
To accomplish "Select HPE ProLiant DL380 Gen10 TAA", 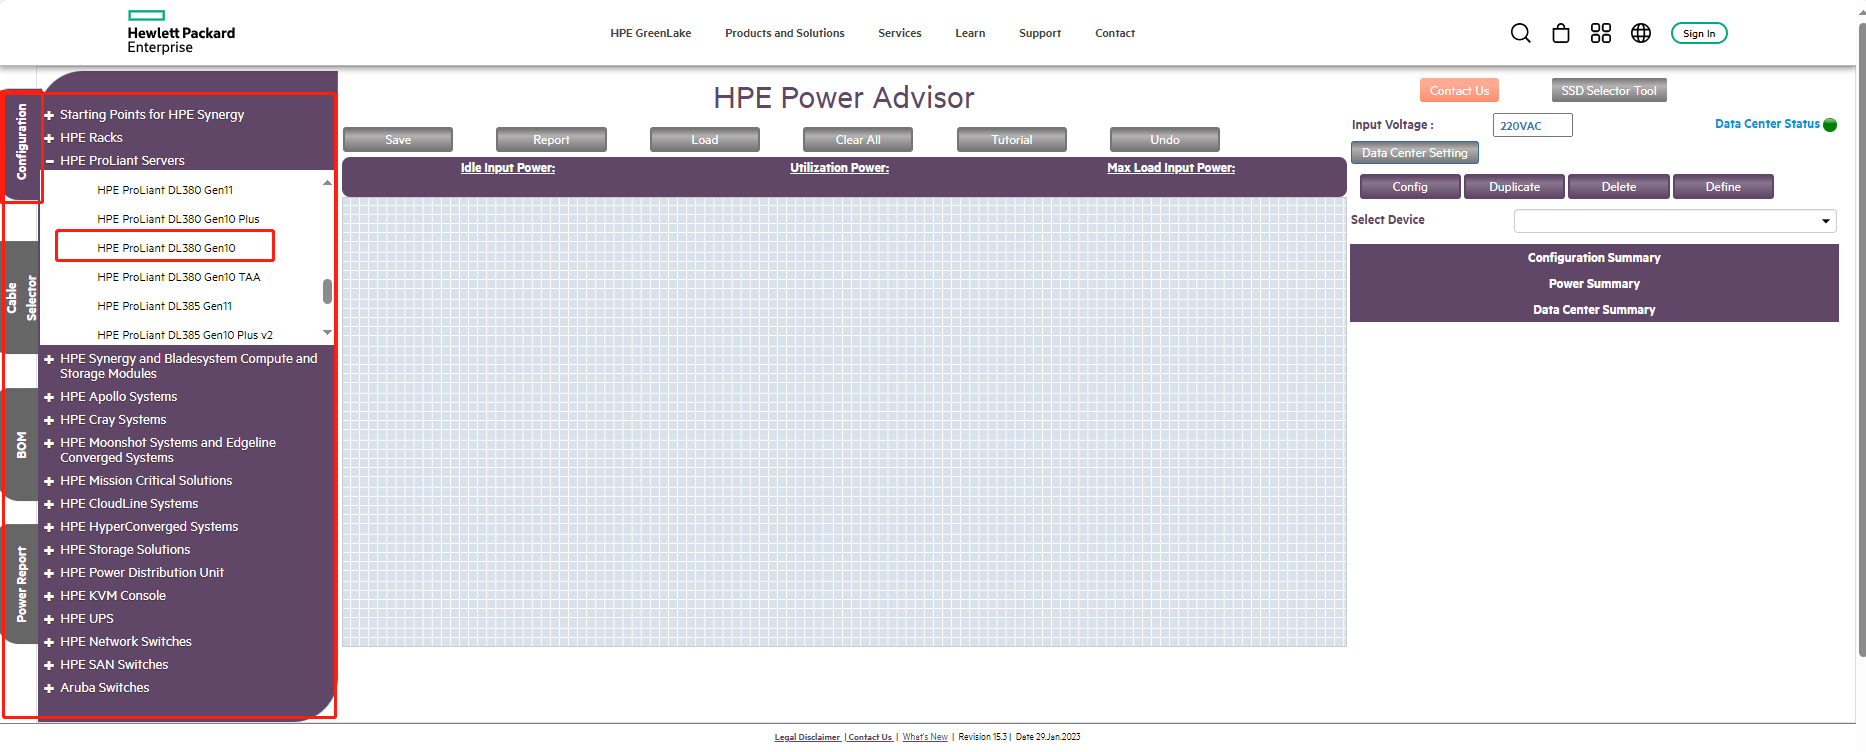I will (179, 277).
